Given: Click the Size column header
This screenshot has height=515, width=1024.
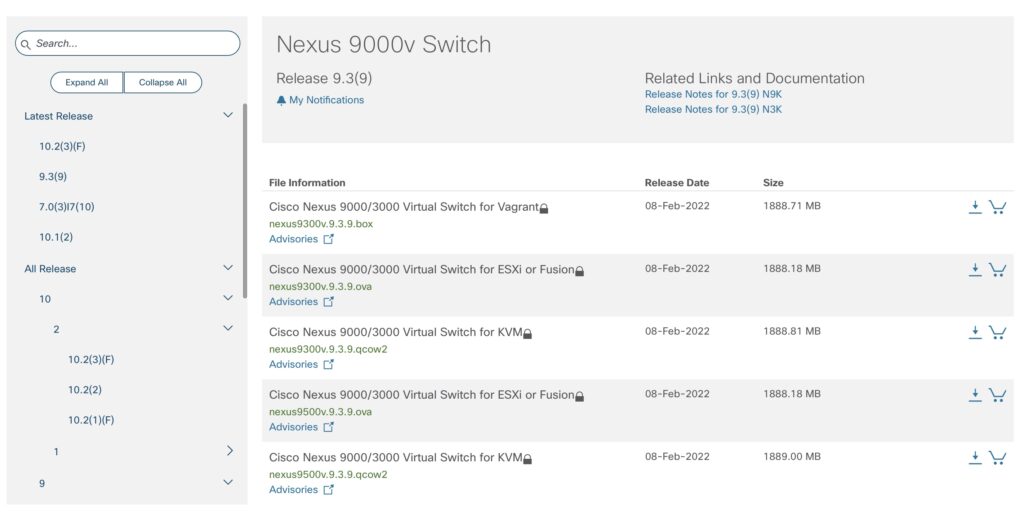Looking at the screenshot, I should pyautogui.click(x=773, y=183).
